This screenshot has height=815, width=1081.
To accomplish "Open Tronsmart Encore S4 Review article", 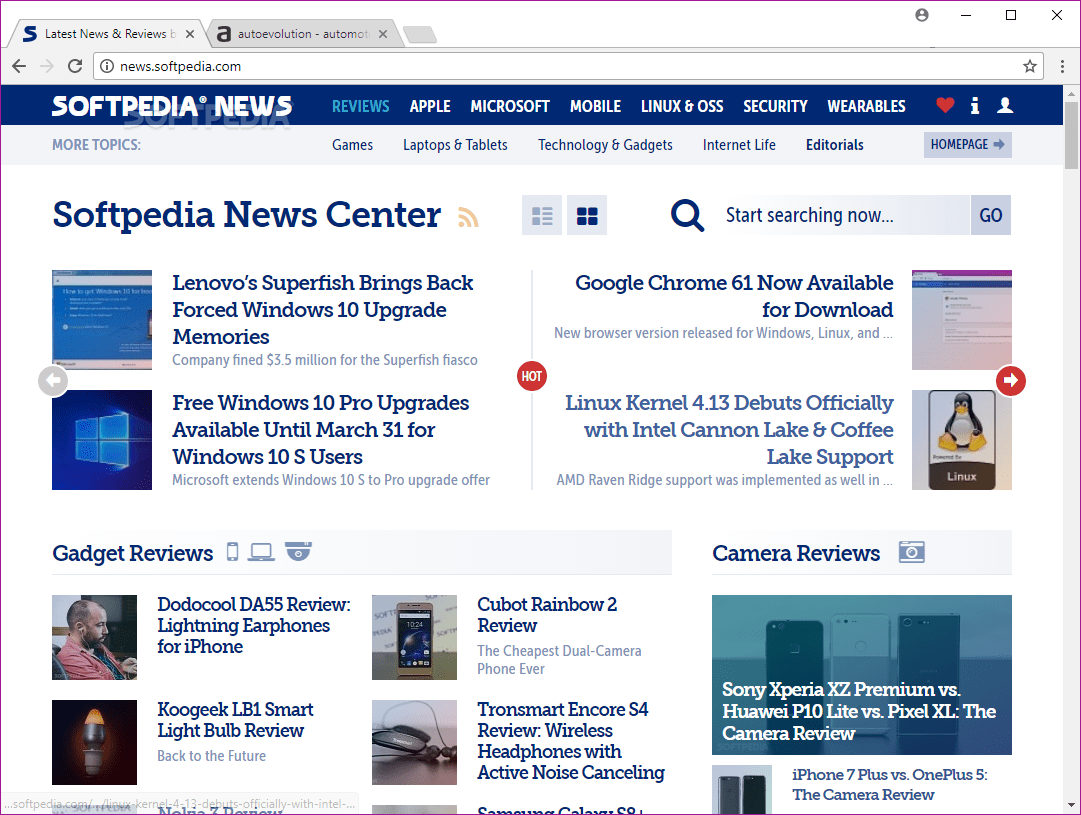I will [571, 741].
